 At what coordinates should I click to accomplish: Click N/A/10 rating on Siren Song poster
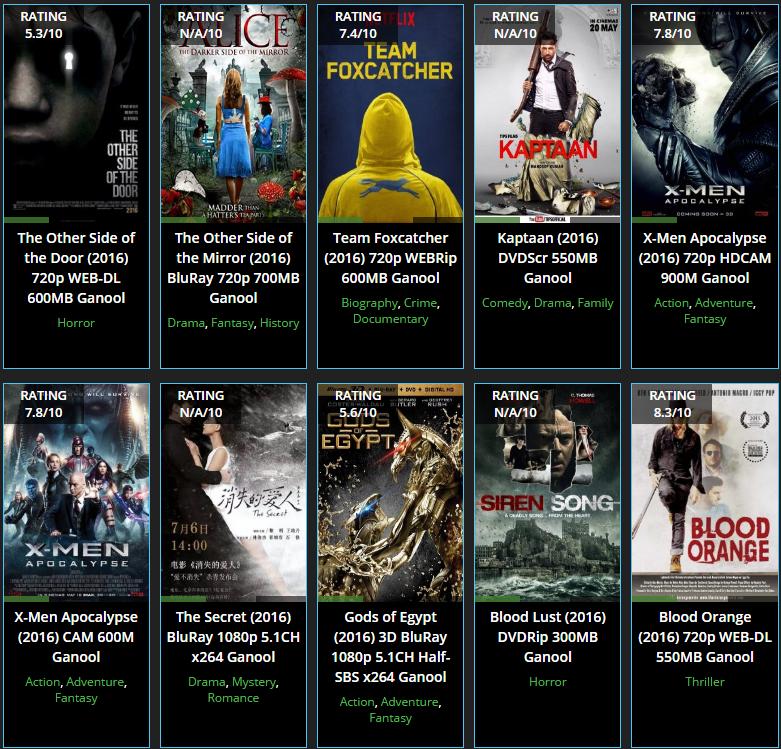pyautogui.click(x=515, y=404)
